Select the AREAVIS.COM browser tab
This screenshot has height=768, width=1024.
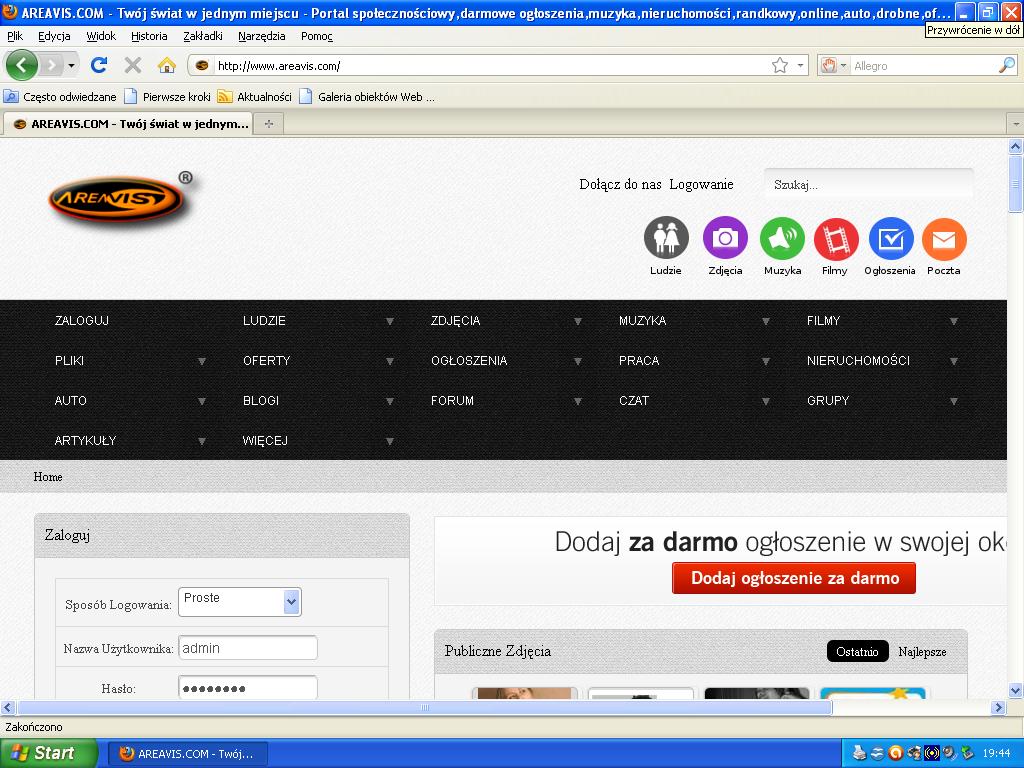click(129, 123)
